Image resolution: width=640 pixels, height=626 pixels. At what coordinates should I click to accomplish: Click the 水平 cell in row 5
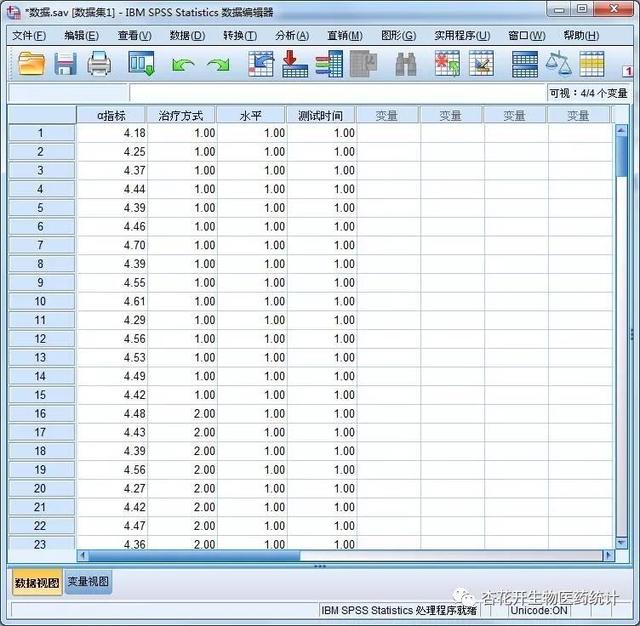click(x=252, y=208)
